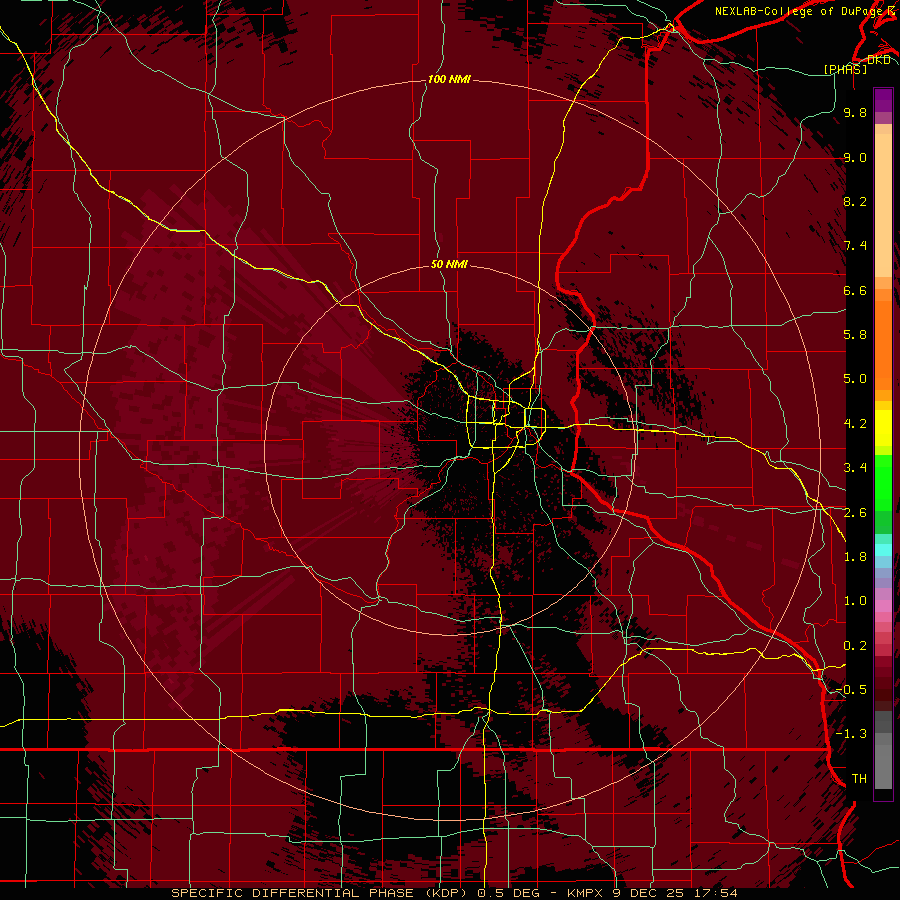The image size is (900, 900).
Task: Click the 17:54 time in the caption
Action: pos(714,893)
